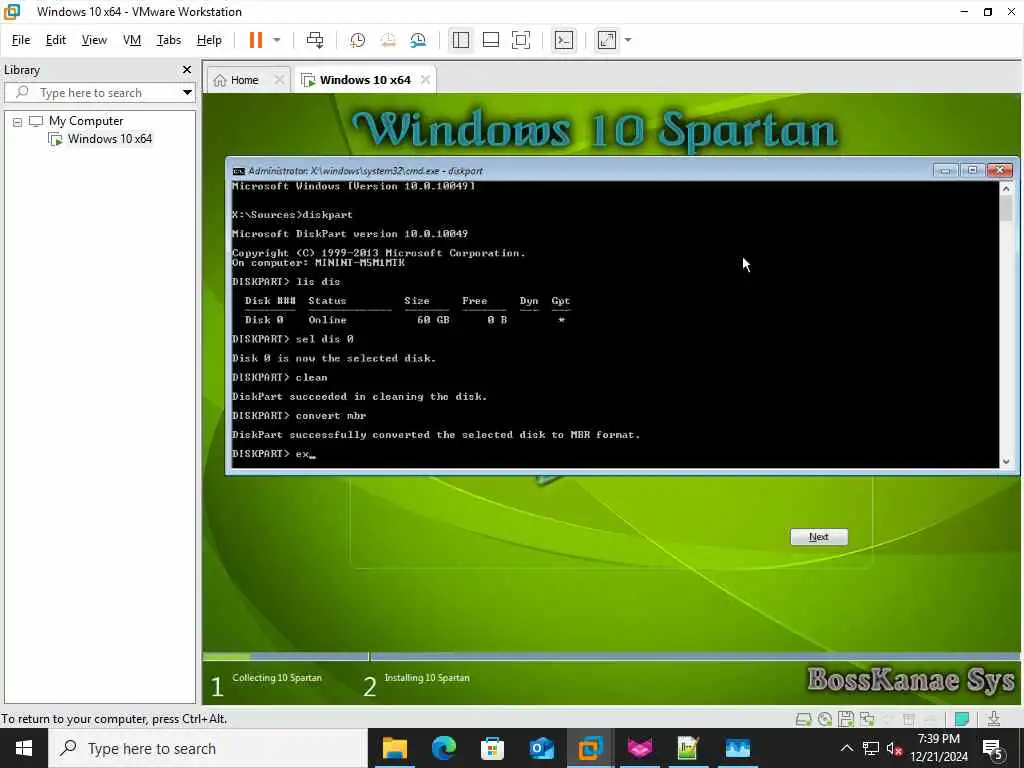Open Microsoft Edge from the taskbar
1024x768 pixels.
pyautogui.click(x=443, y=748)
